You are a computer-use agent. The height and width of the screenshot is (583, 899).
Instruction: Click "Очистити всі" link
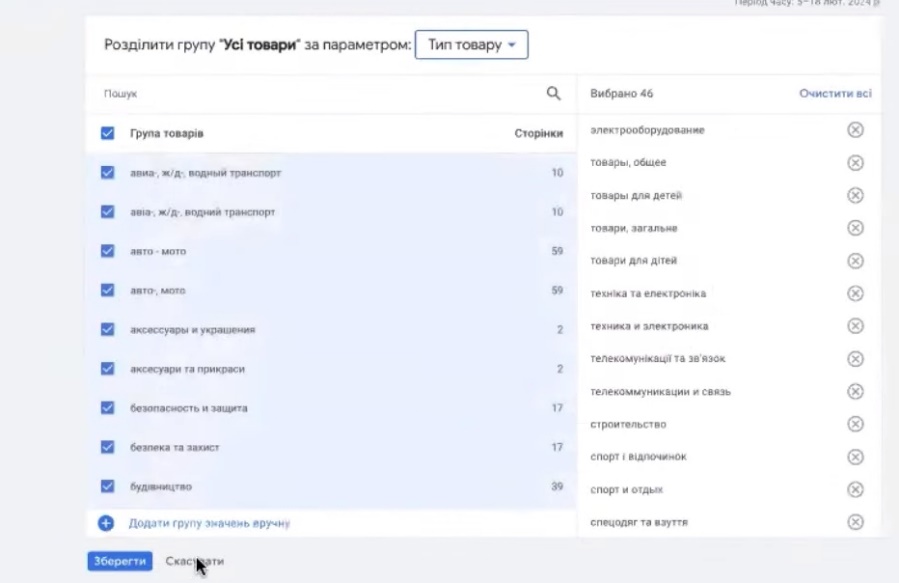(835, 94)
